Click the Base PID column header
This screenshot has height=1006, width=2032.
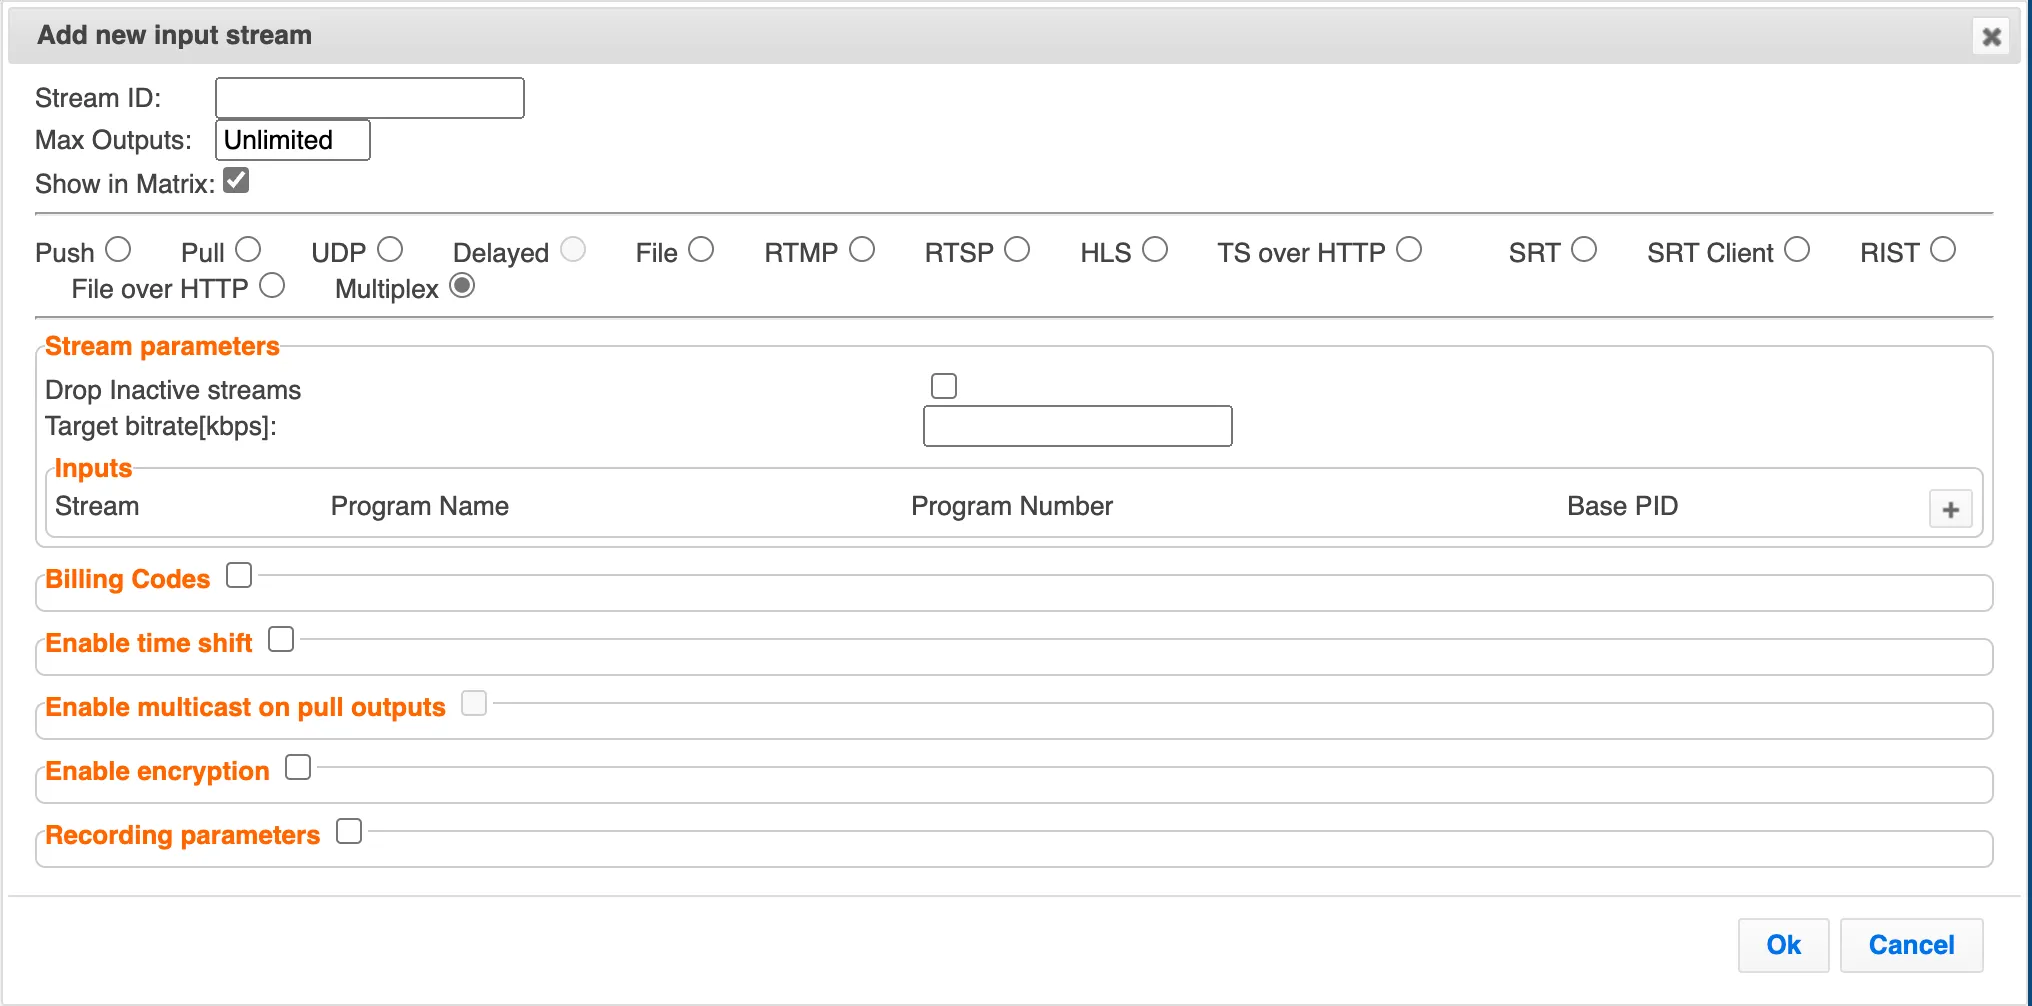tap(1622, 506)
